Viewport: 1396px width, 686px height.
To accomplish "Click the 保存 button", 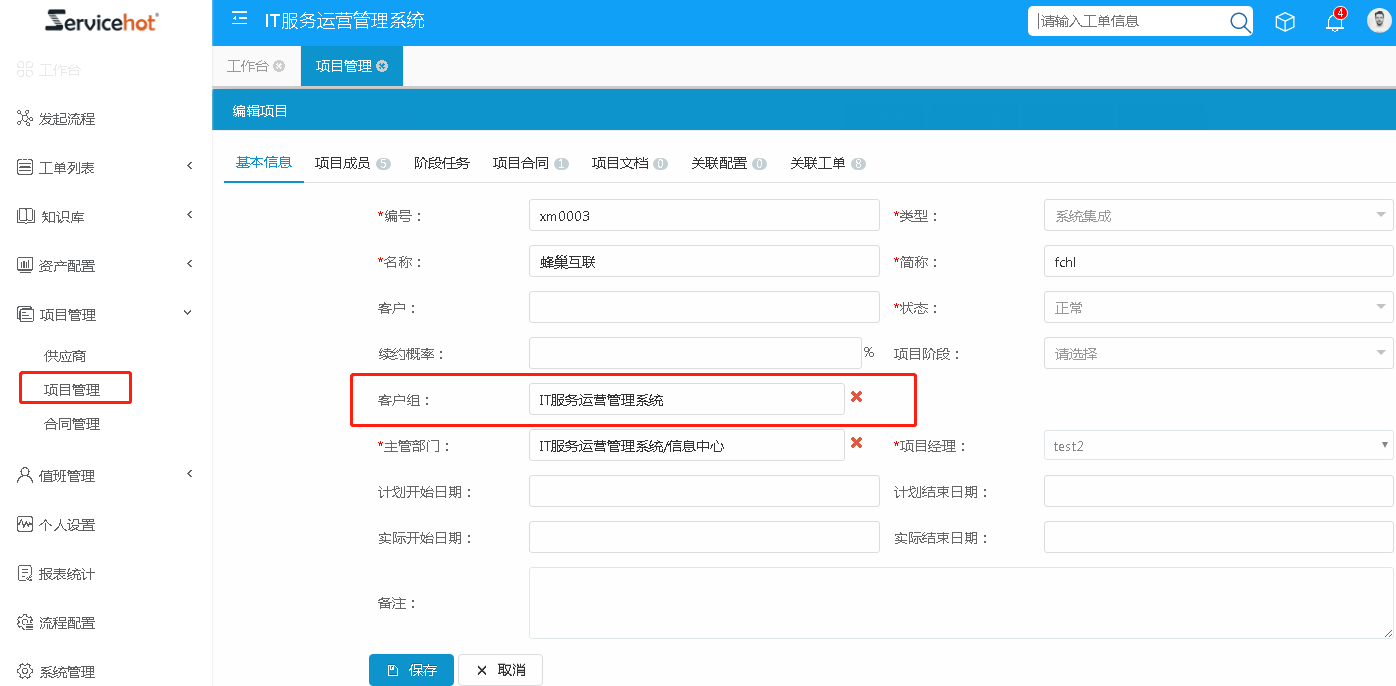I will tap(411, 670).
